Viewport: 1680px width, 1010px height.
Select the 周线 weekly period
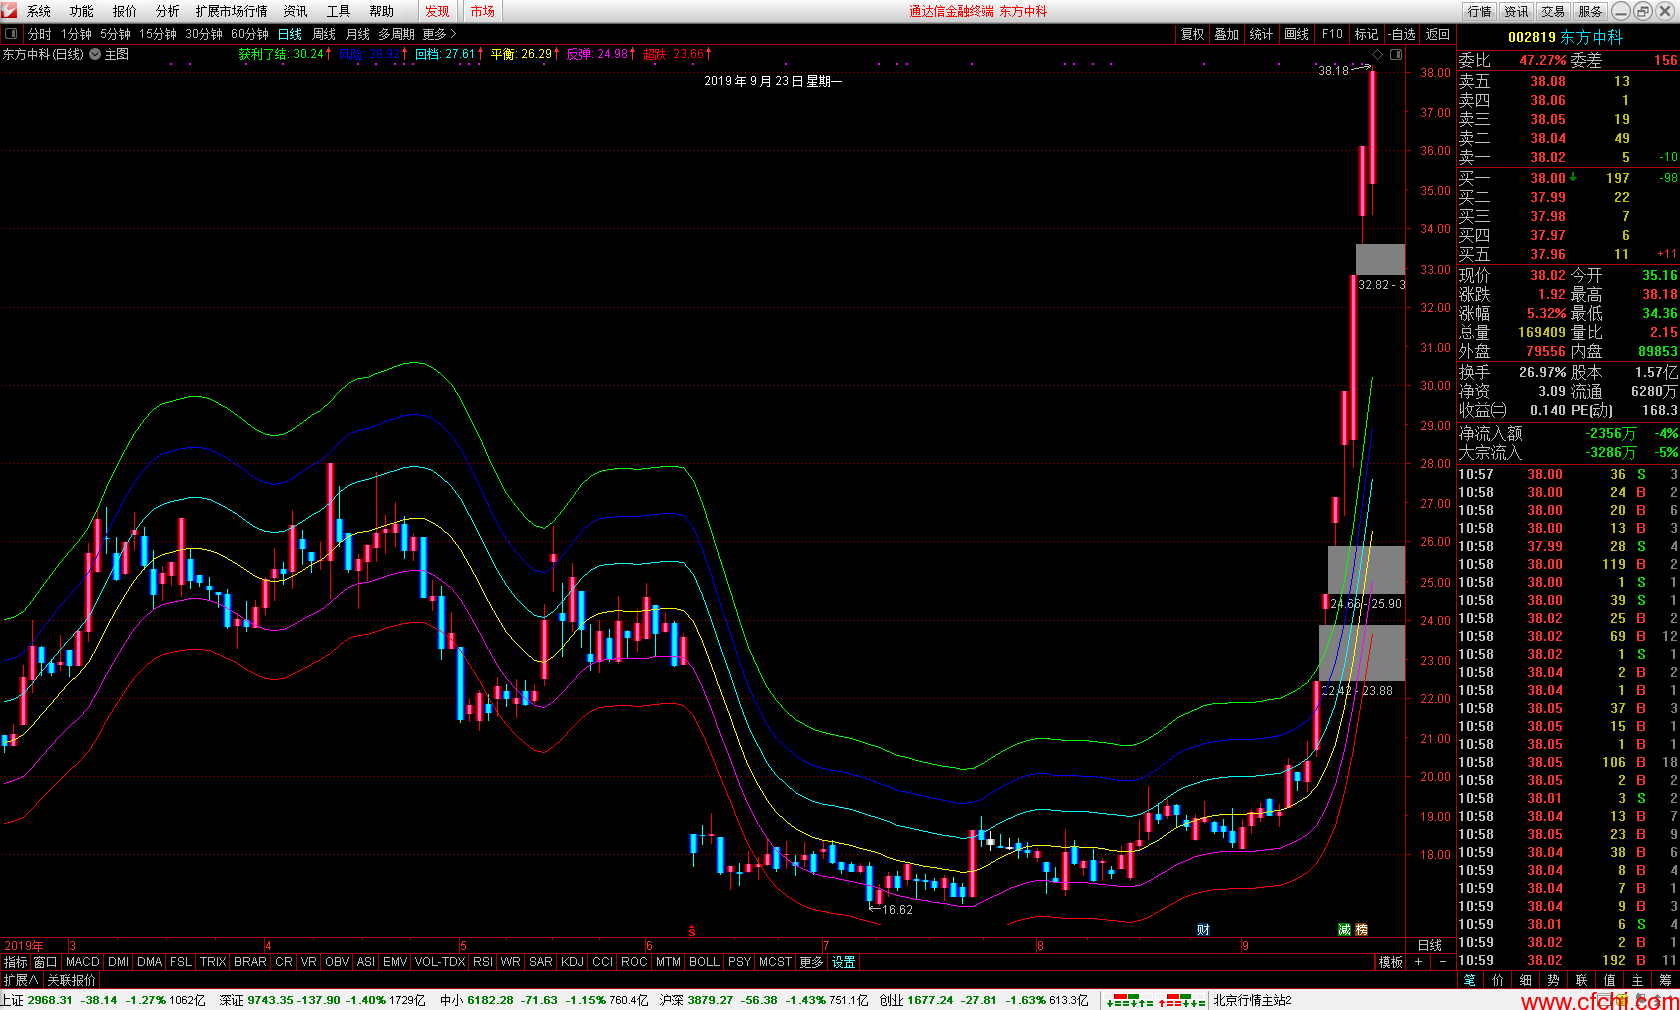coord(324,34)
